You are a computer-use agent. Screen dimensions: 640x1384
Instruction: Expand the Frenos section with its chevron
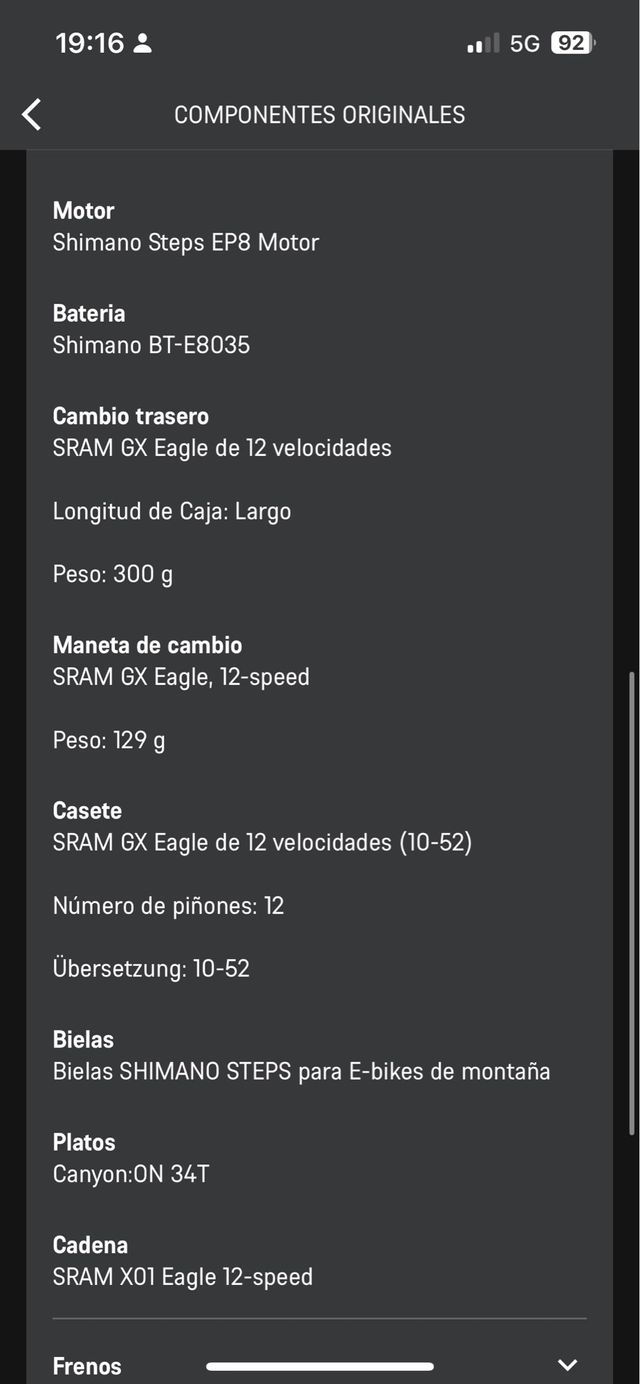[567, 1362]
